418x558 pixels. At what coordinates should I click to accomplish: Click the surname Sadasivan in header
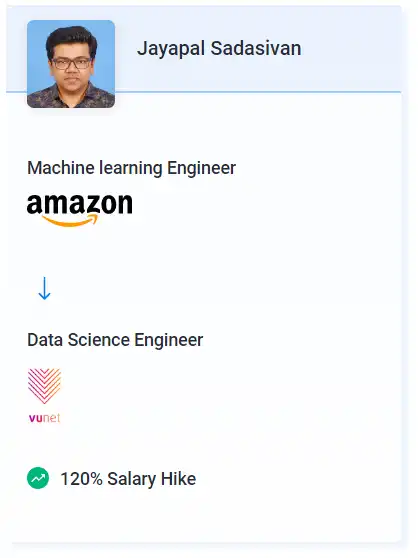coord(256,48)
